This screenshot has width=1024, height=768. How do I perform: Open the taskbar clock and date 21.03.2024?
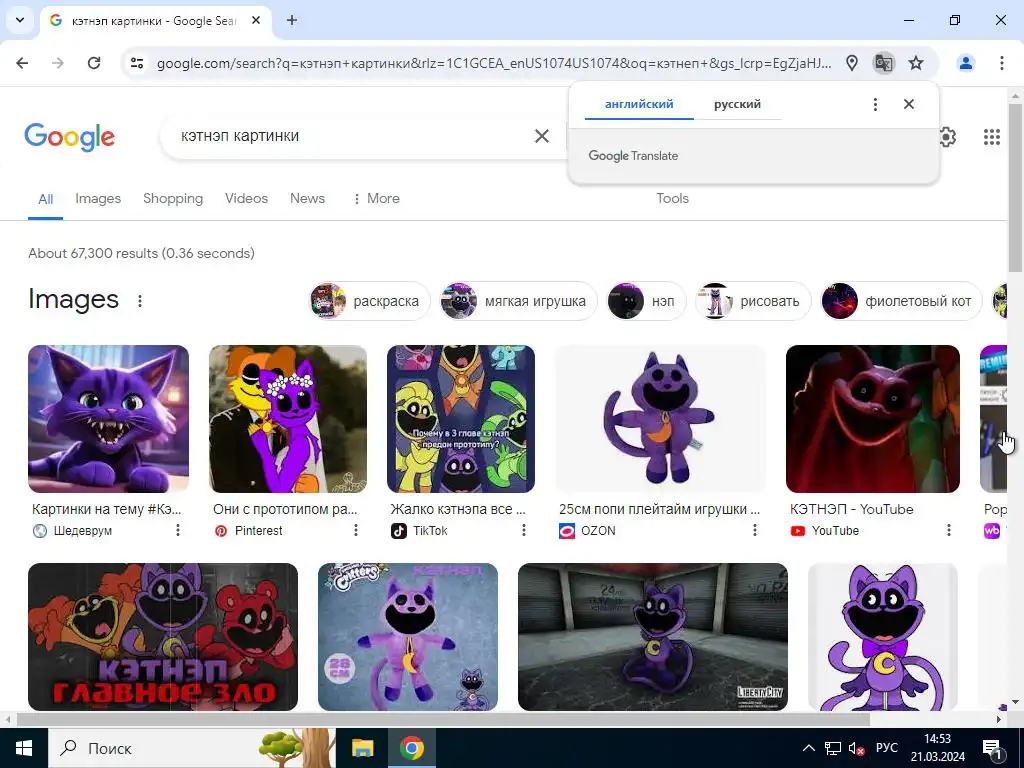point(938,748)
